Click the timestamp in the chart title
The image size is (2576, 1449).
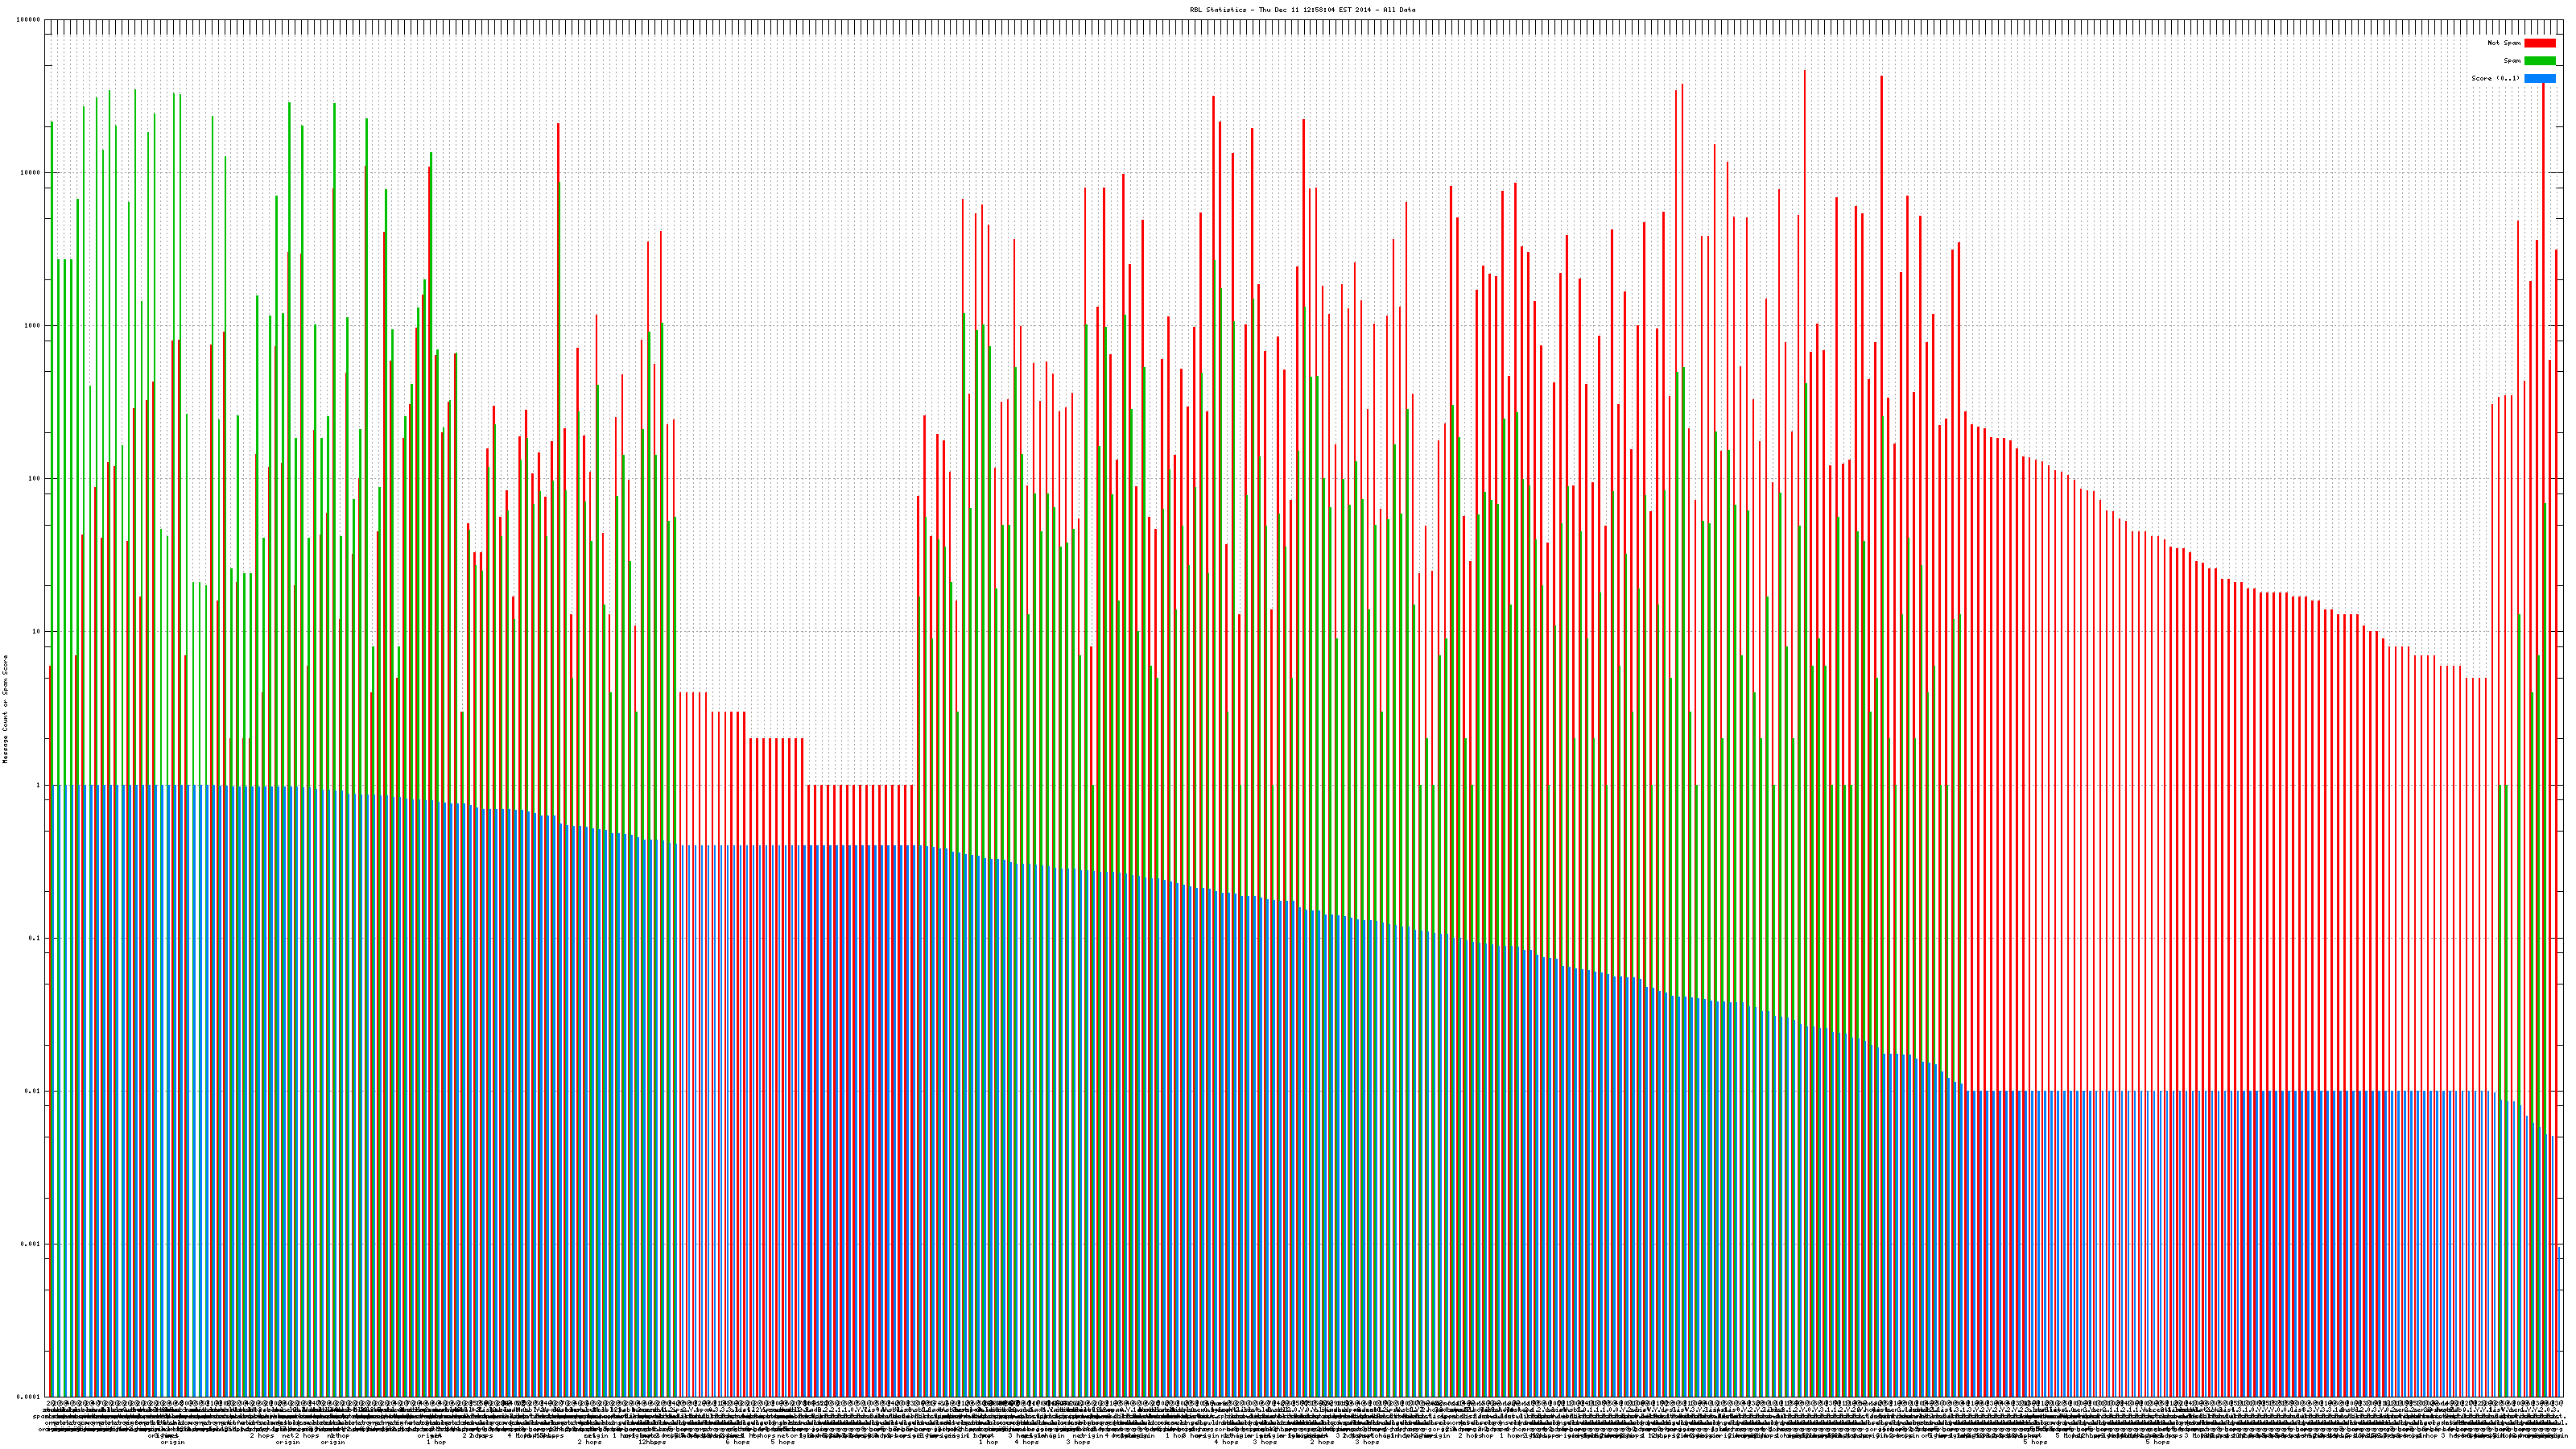[x=1317, y=10]
